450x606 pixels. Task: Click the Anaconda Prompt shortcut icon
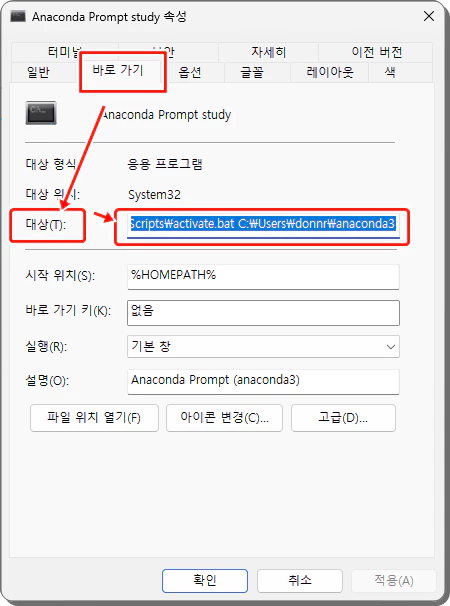coord(41,113)
